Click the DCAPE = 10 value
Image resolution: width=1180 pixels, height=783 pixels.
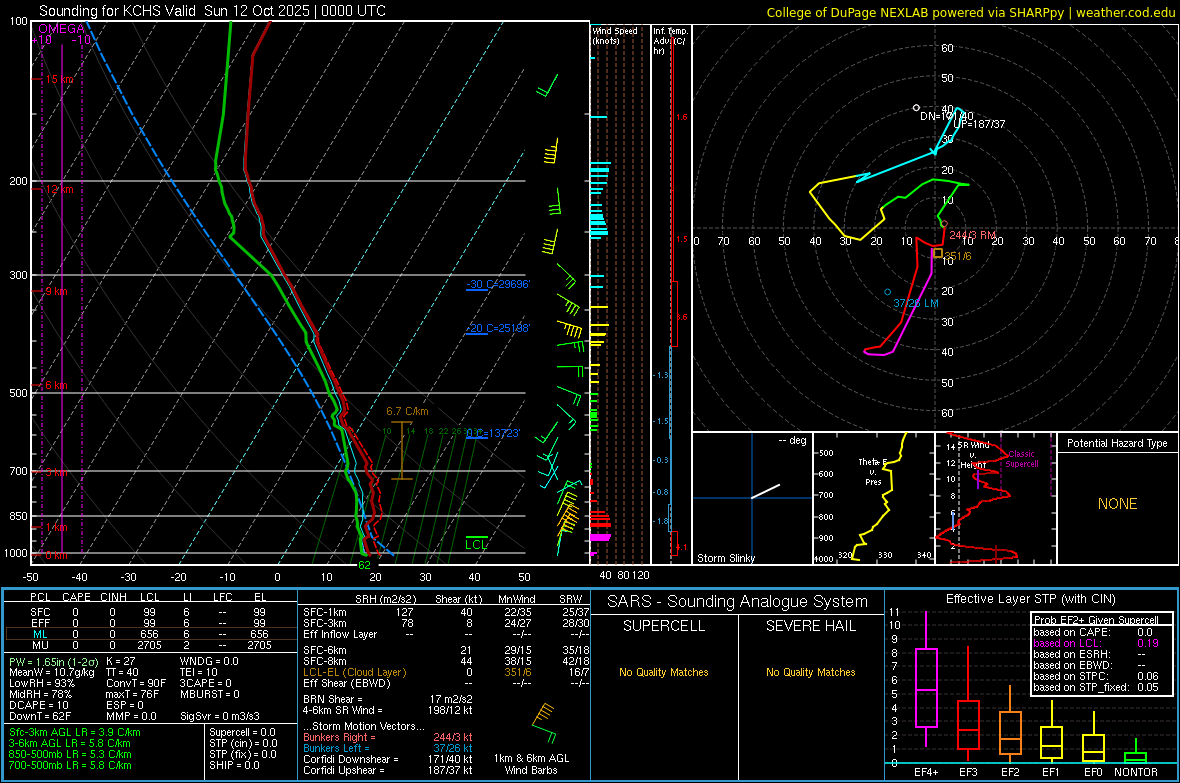coord(39,705)
